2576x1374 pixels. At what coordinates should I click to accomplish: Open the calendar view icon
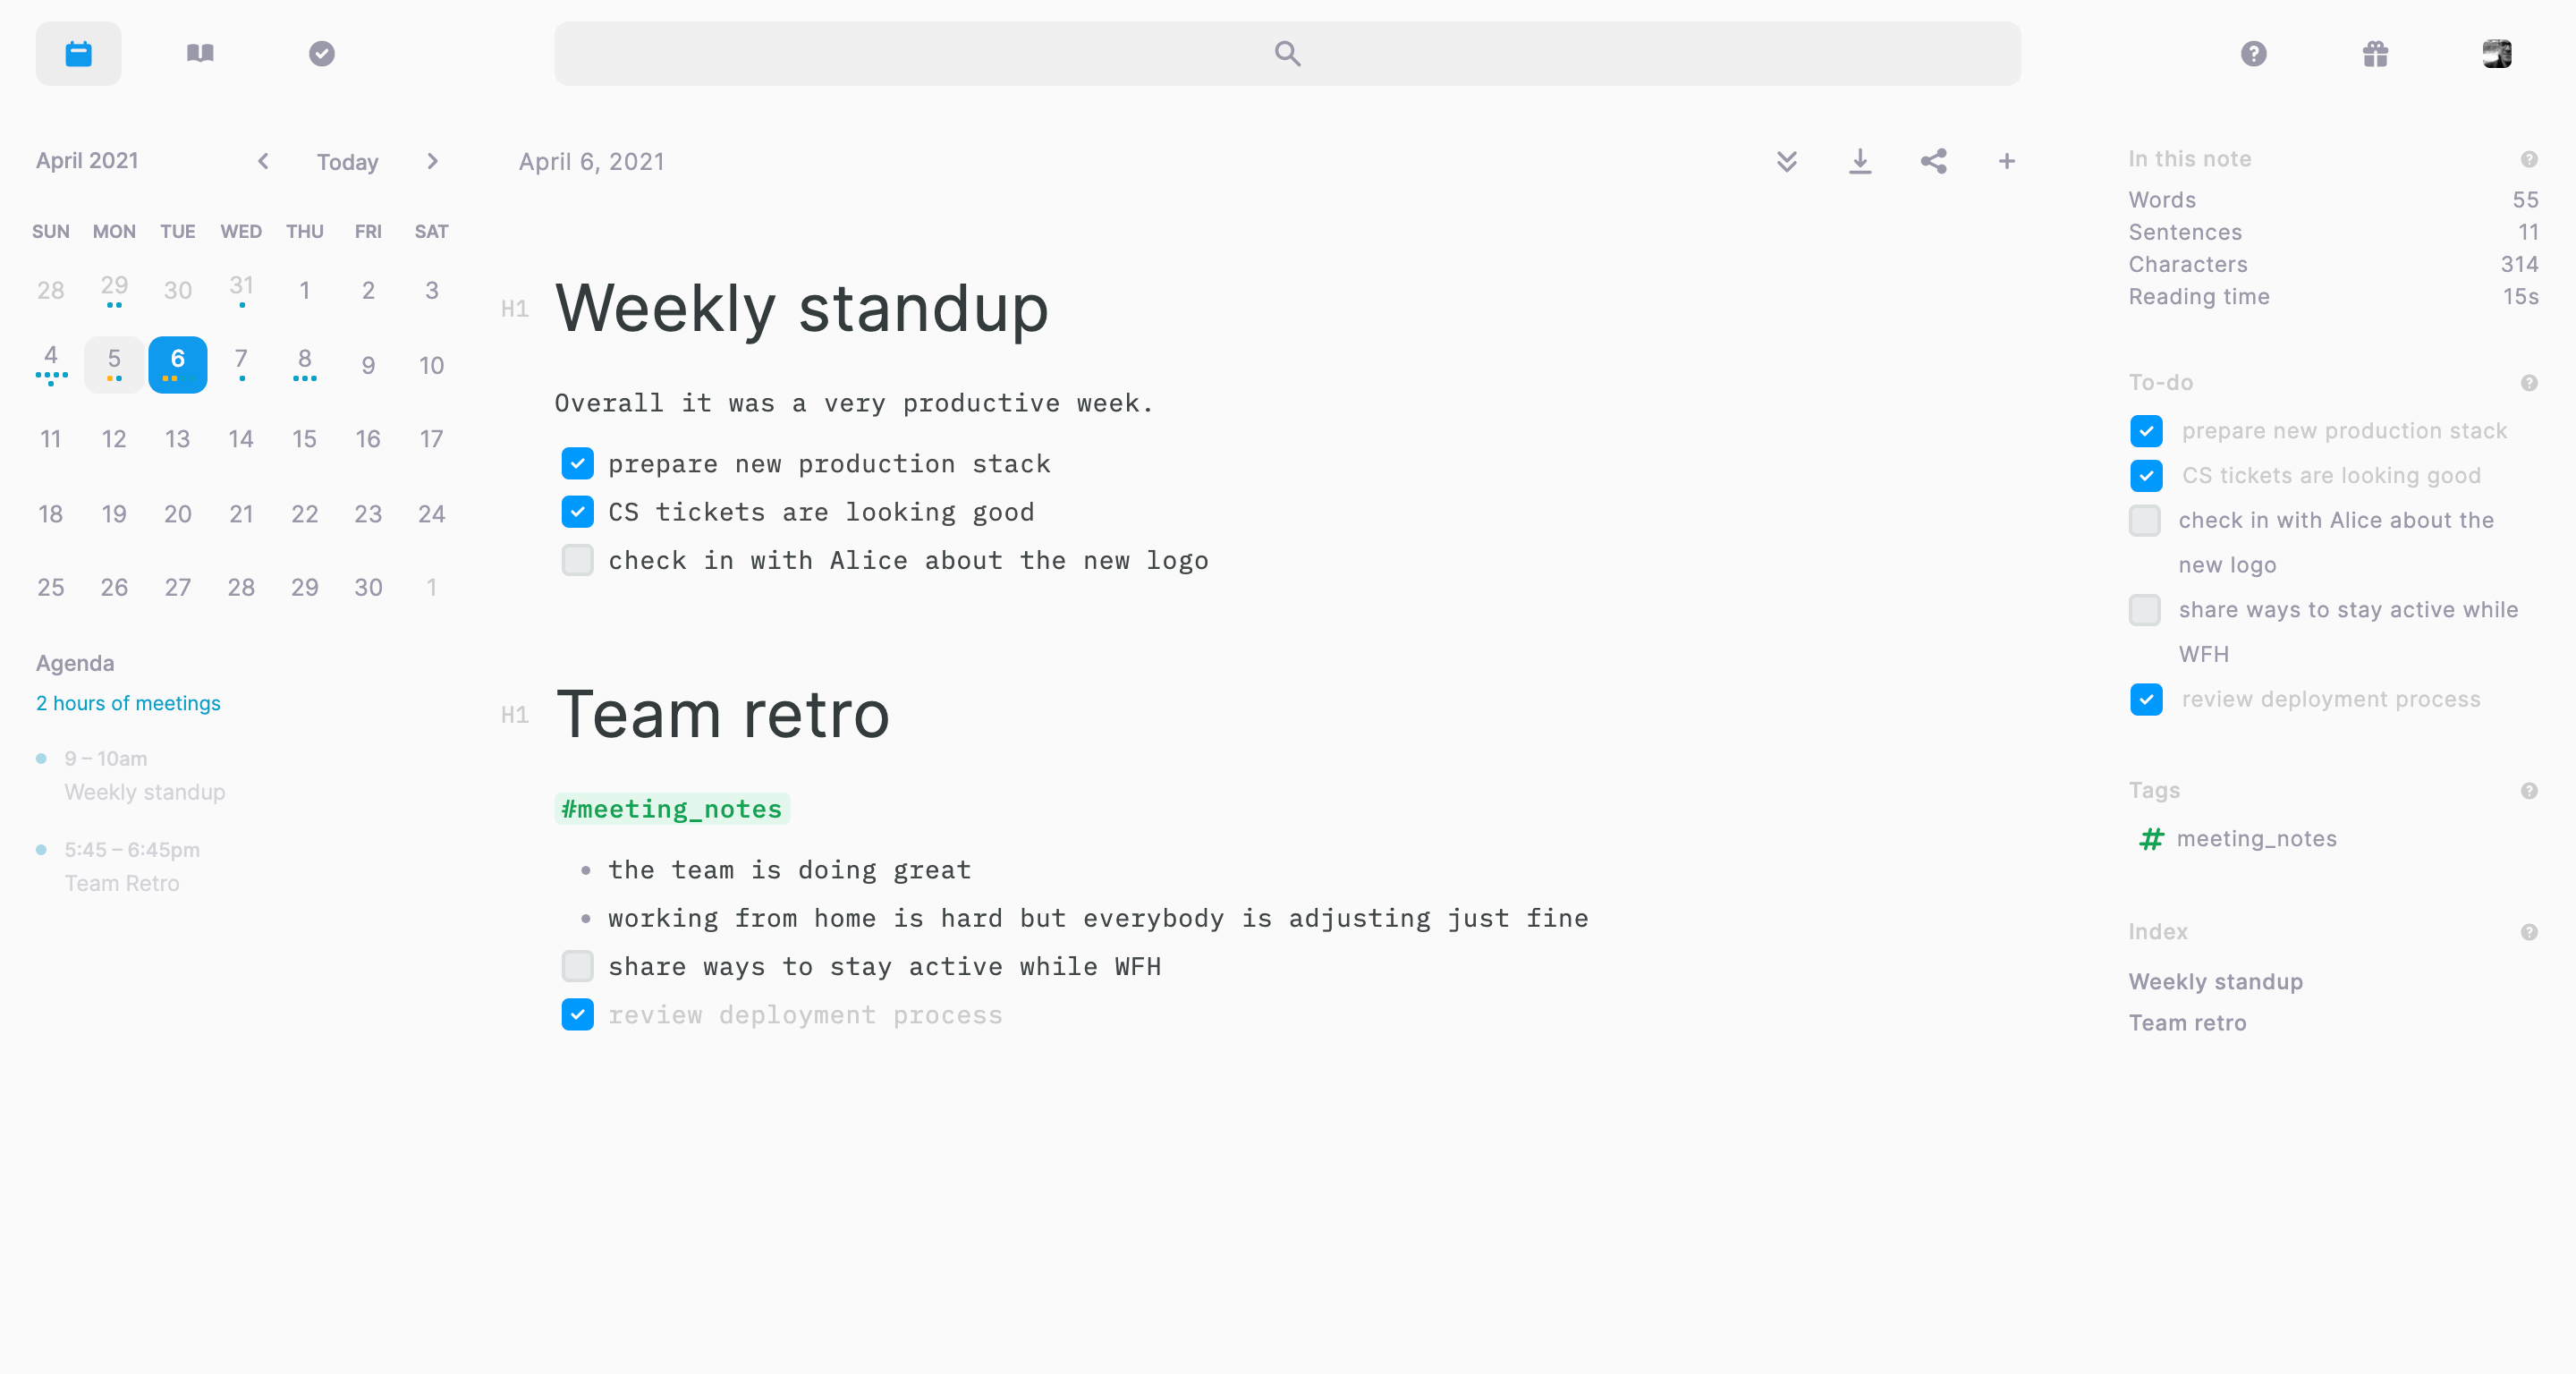point(78,53)
